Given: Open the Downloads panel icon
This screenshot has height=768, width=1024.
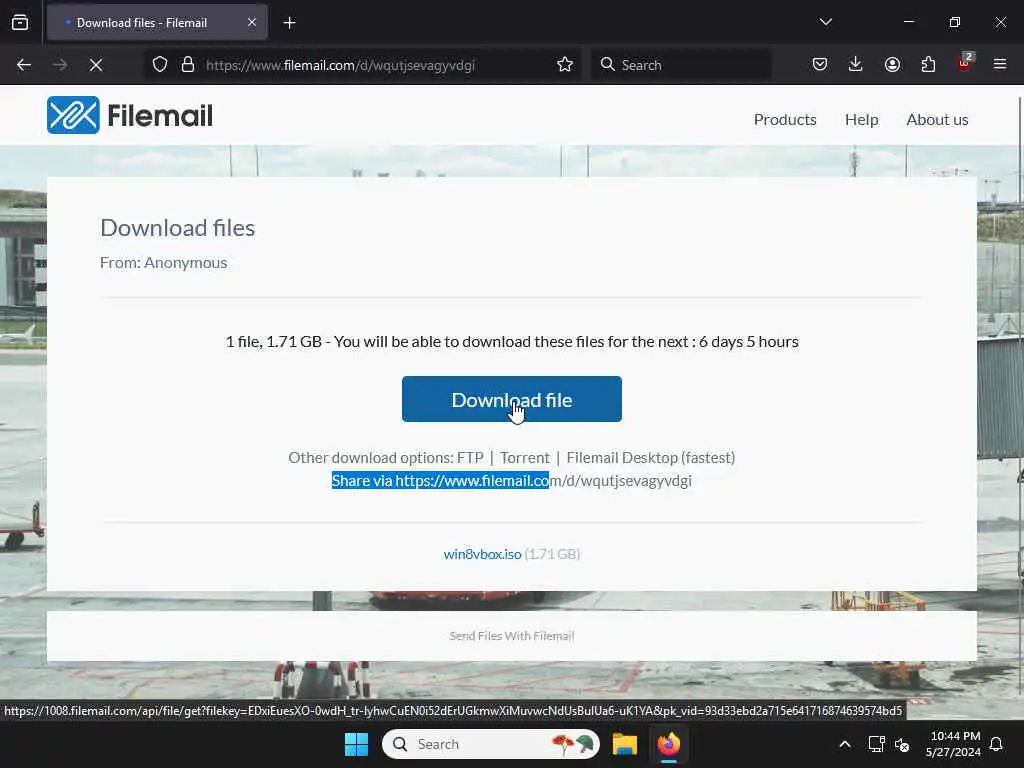Looking at the screenshot, I should tap(856, 64).
